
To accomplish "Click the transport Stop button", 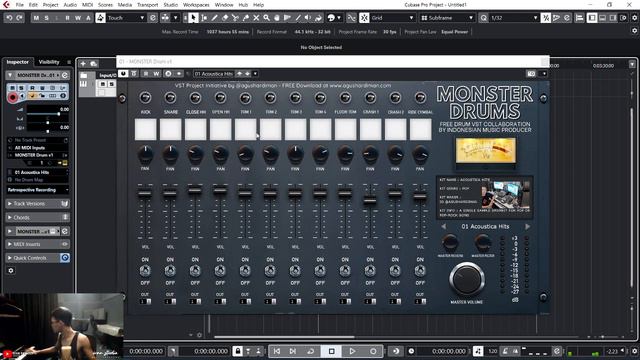I will (x=331, y=351).
